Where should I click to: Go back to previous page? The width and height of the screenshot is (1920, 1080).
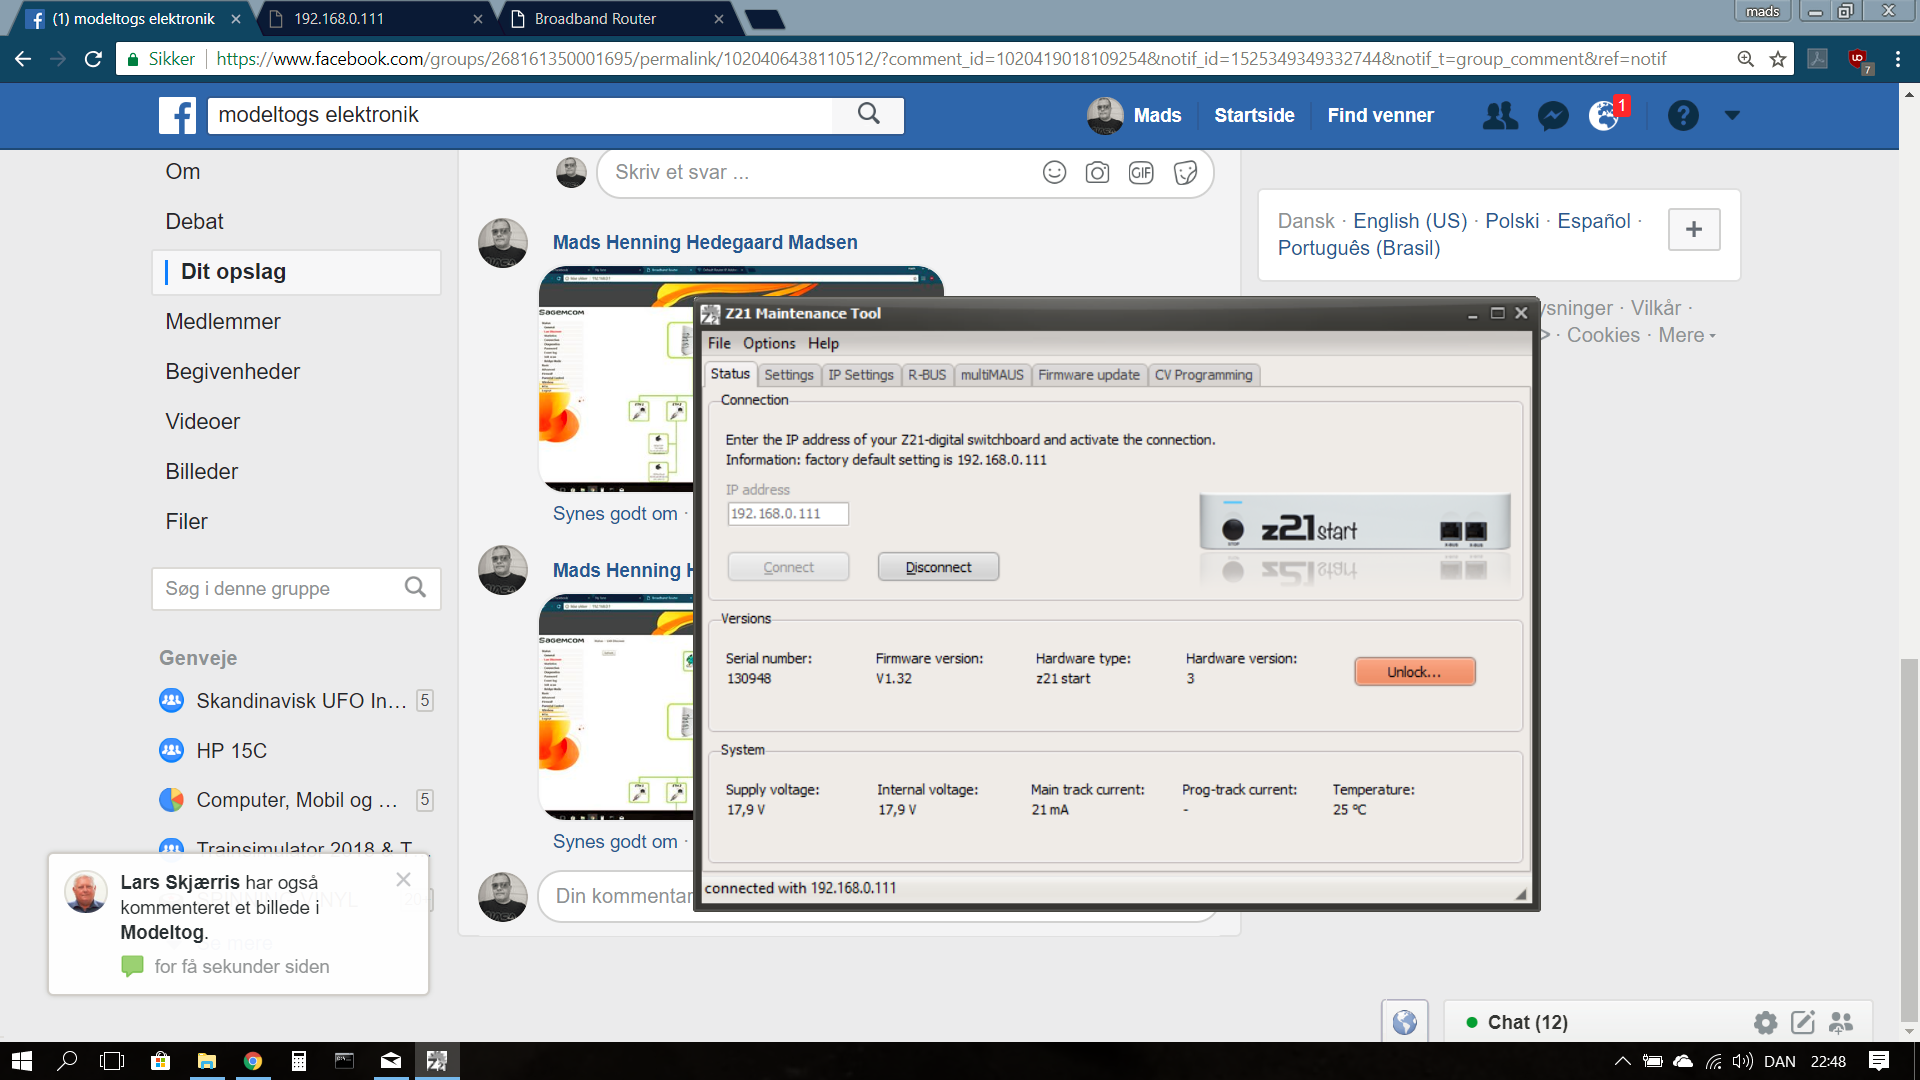pyautogui.click(x=23, y=59)
